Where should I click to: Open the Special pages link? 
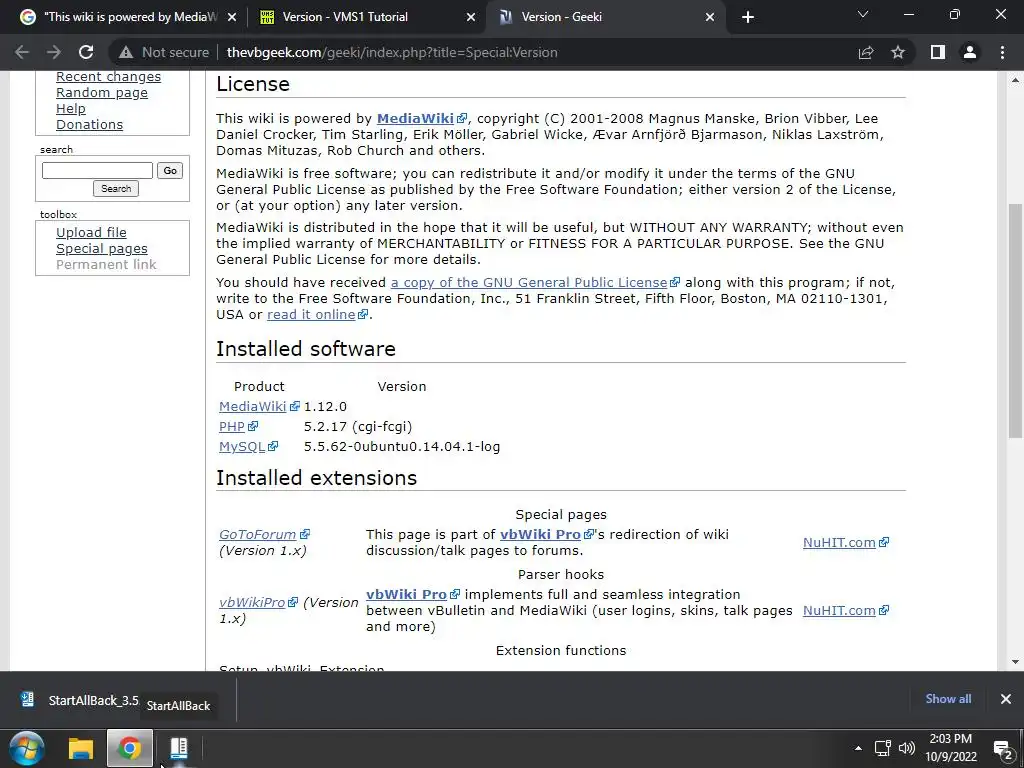(x=102, y=249)
